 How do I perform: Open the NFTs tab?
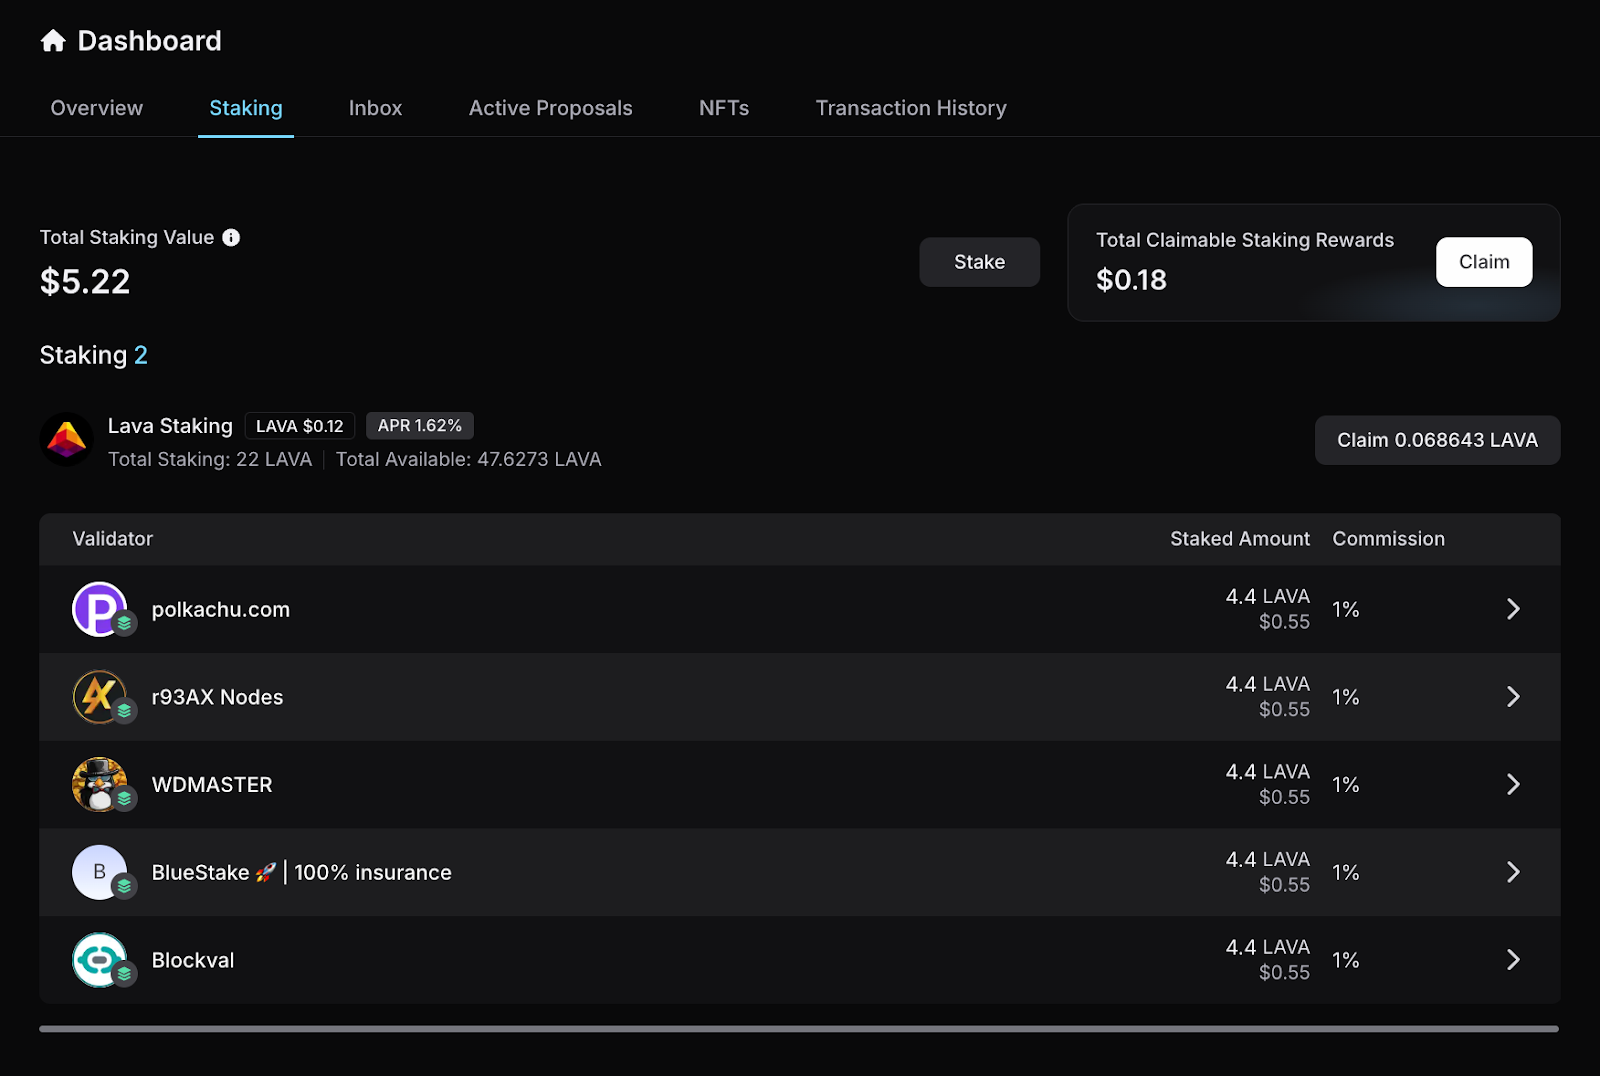[724, 108]
